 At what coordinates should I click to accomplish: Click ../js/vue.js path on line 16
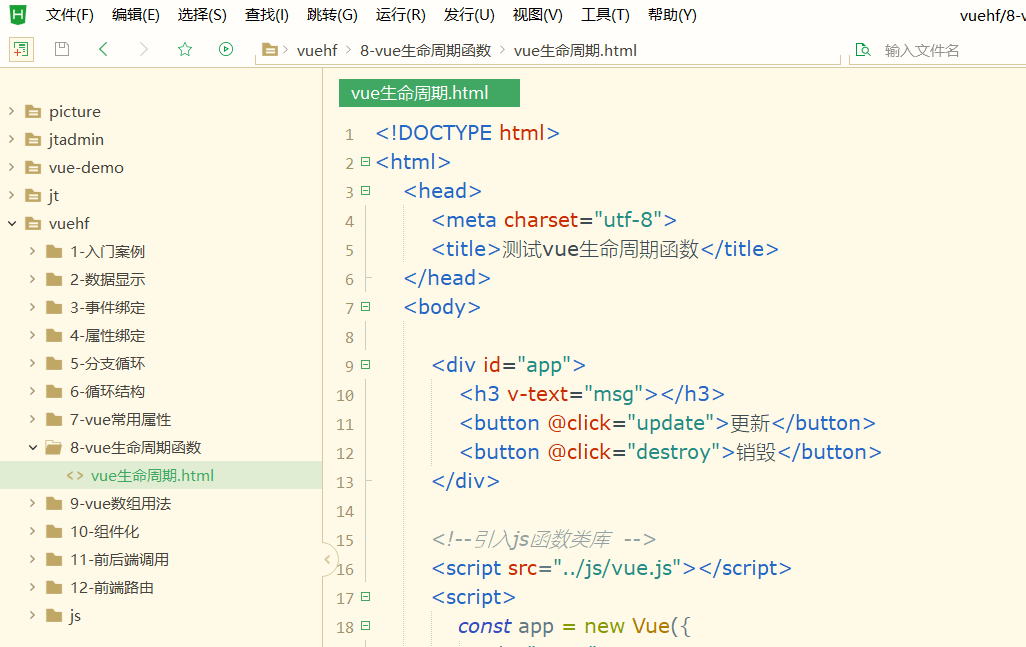click(617, 568)
